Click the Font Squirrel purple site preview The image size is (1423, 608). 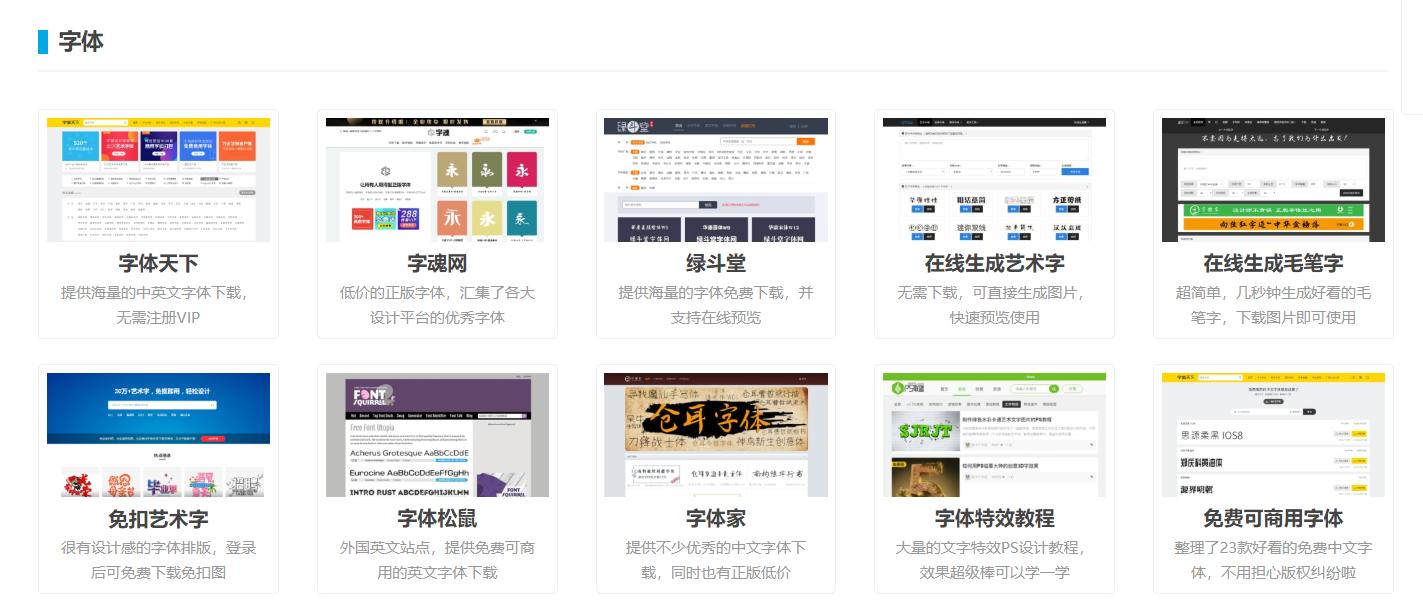436,434
